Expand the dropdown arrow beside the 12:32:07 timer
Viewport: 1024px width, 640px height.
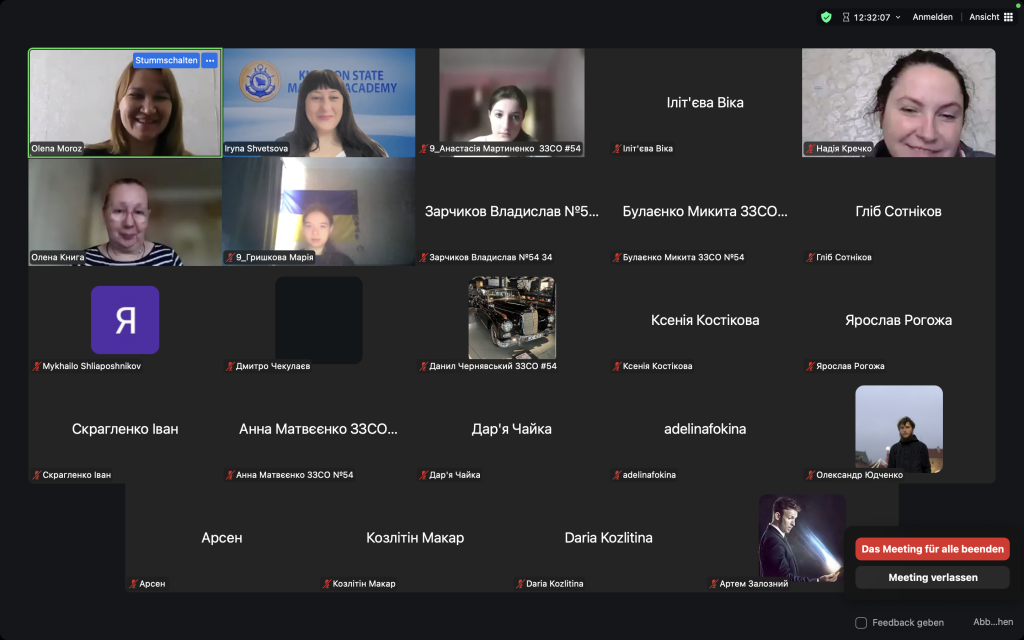898,17
